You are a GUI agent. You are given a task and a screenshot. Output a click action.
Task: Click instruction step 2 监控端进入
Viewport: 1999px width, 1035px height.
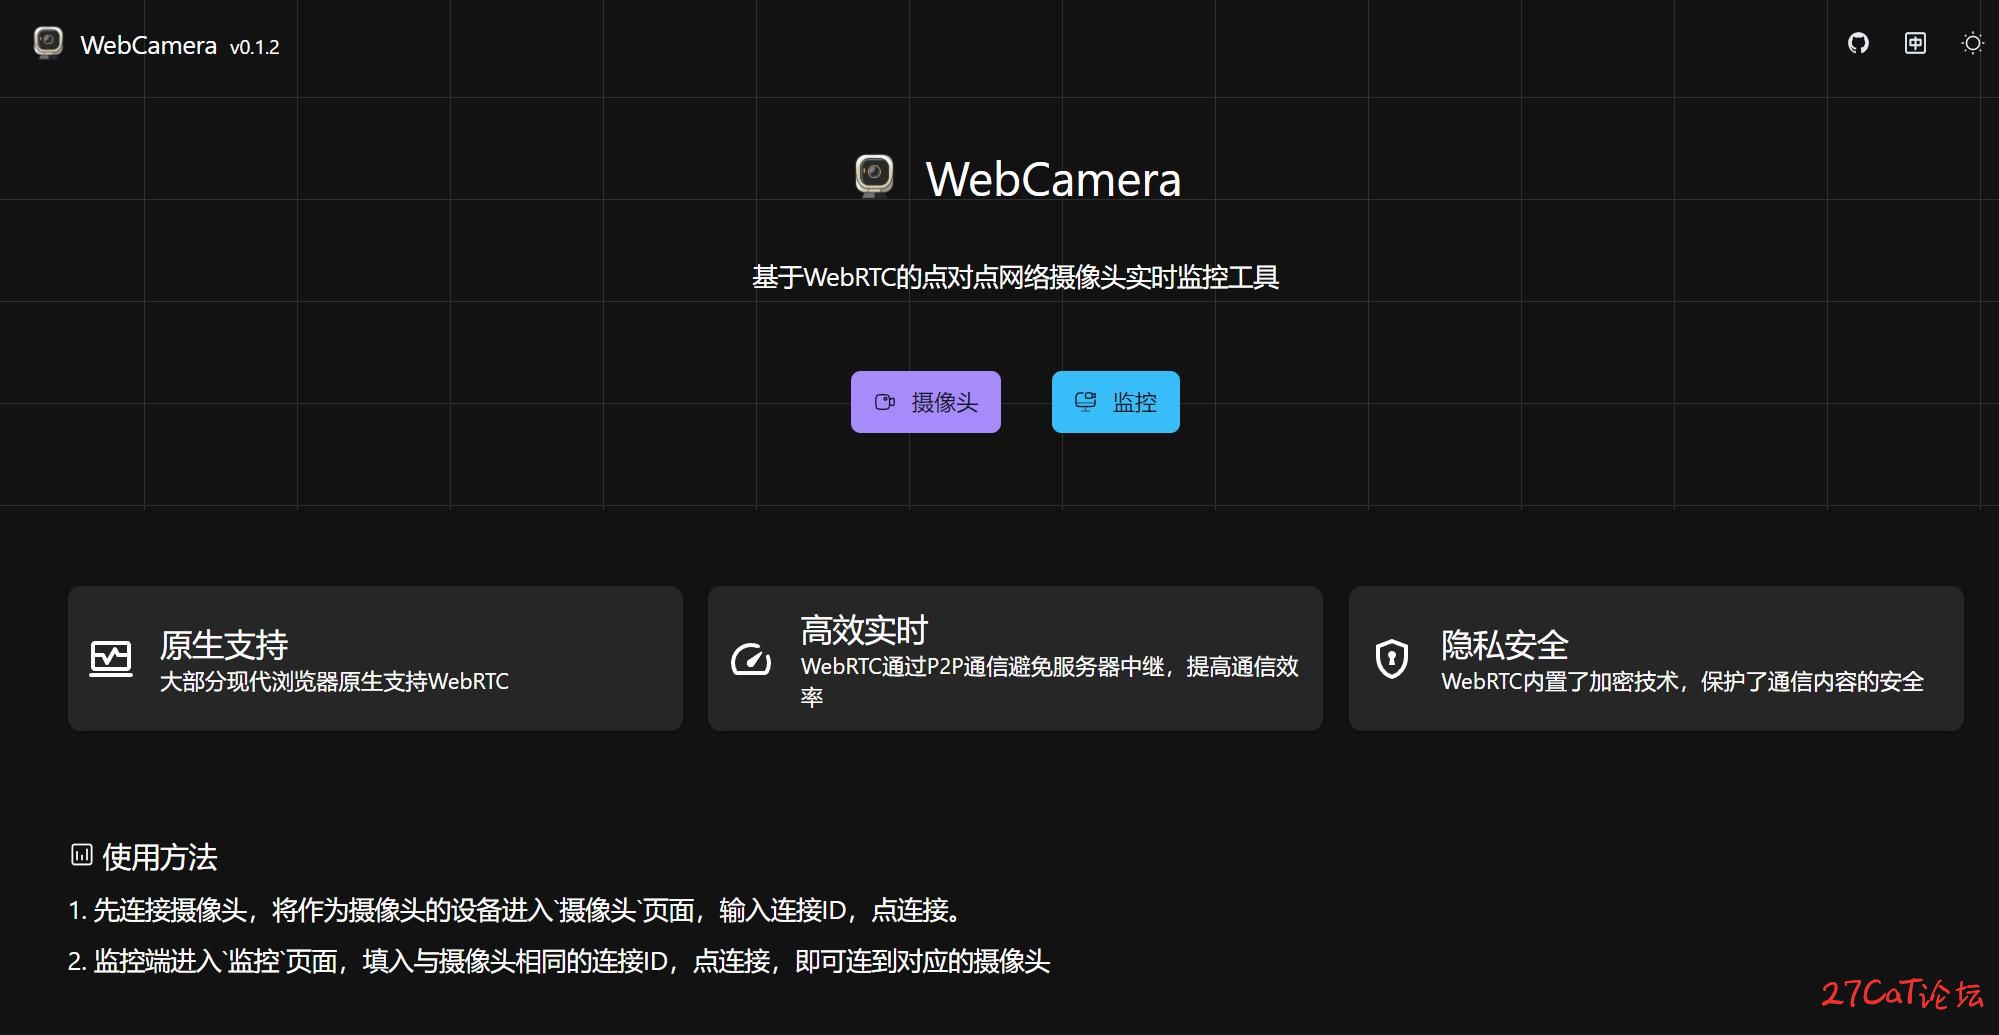click(559, 961)
